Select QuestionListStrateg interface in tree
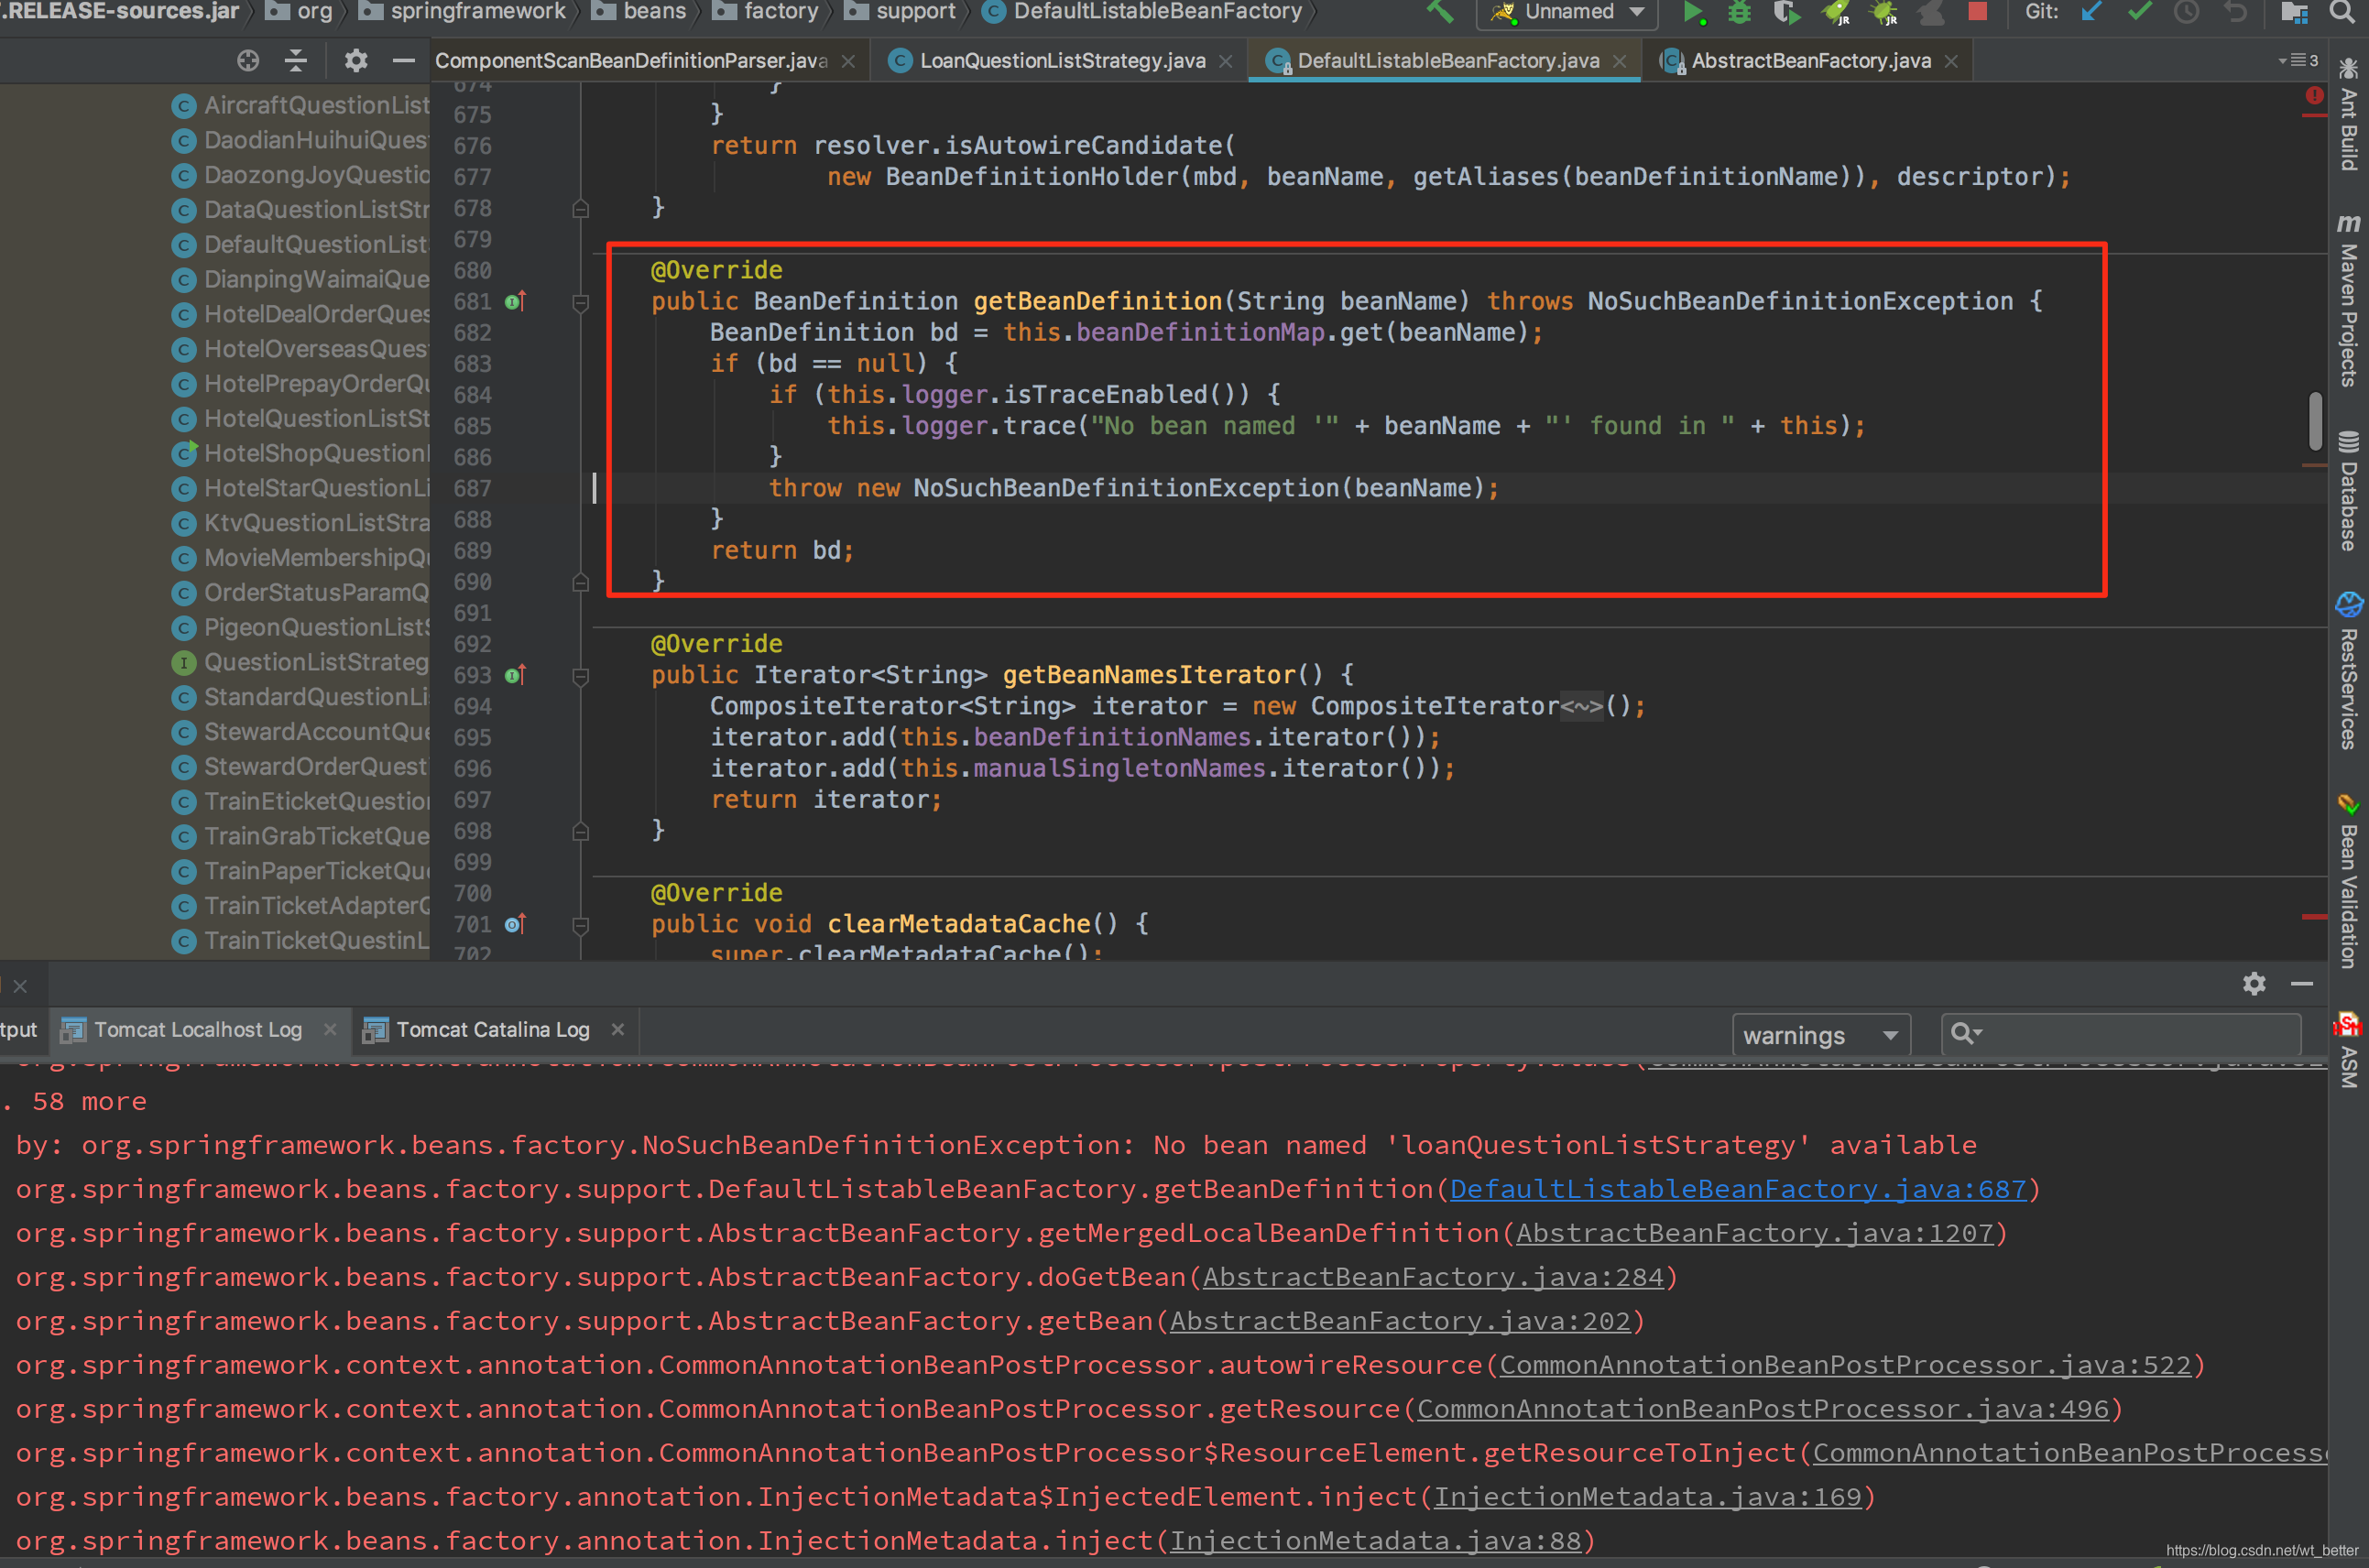The width and height of the screenshot is (2369, 1568). point(300,662)
